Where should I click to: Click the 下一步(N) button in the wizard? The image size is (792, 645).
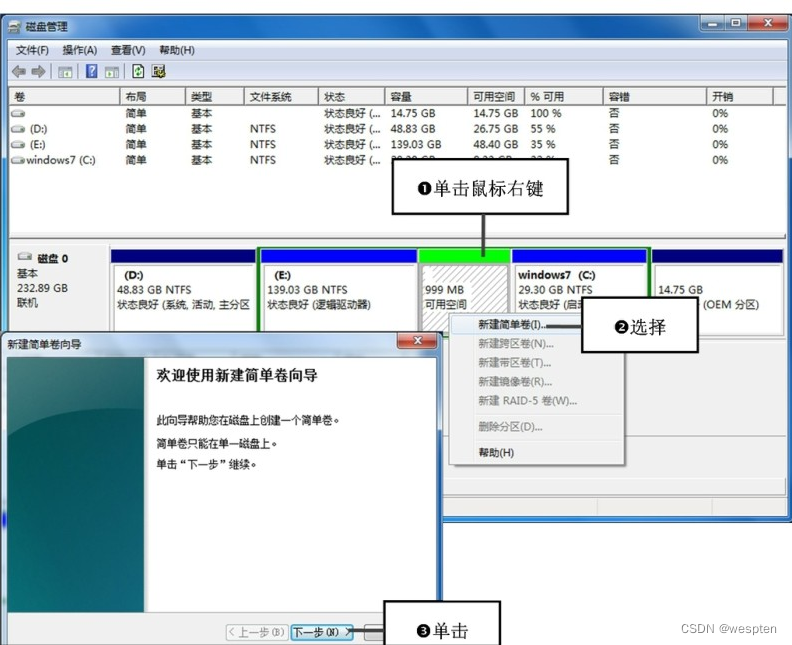click(x=322, y=632)
